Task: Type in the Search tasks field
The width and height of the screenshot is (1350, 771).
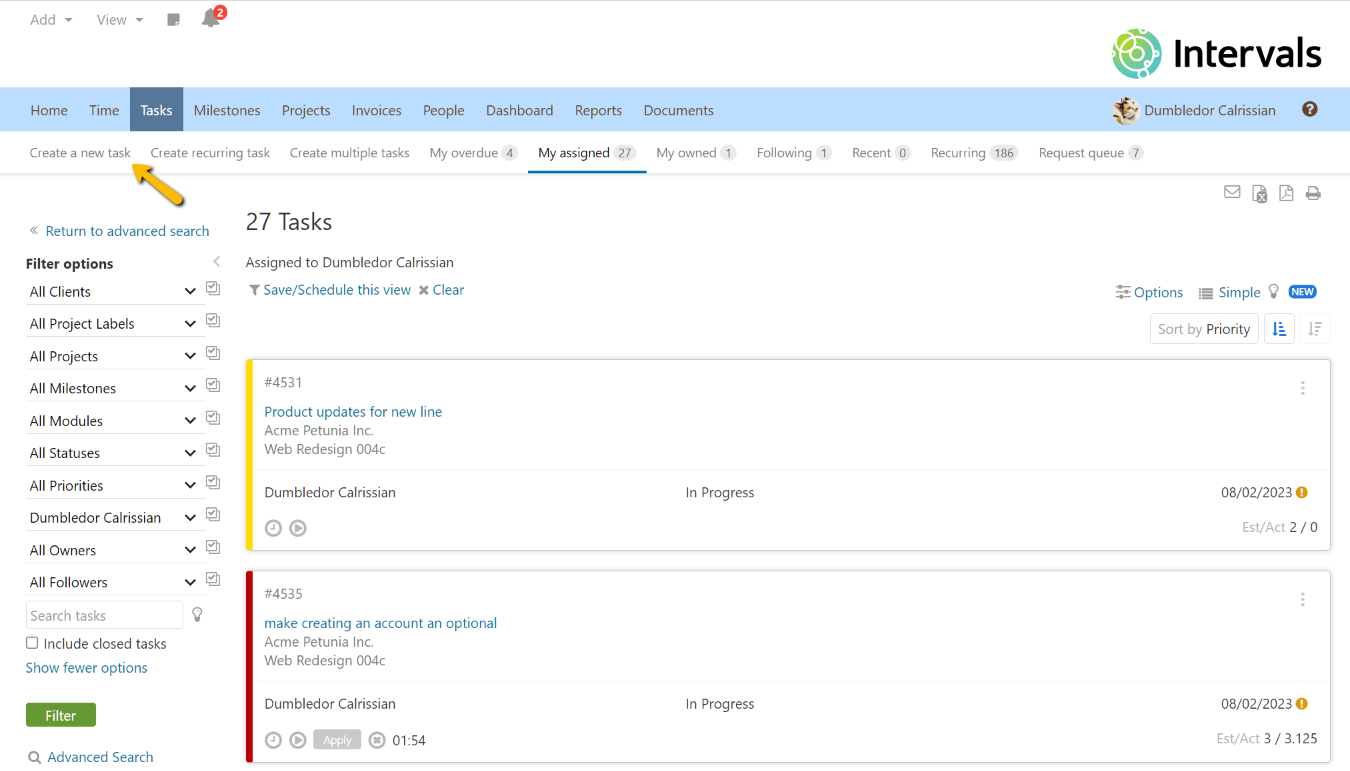Action: [x=104, y=615]
